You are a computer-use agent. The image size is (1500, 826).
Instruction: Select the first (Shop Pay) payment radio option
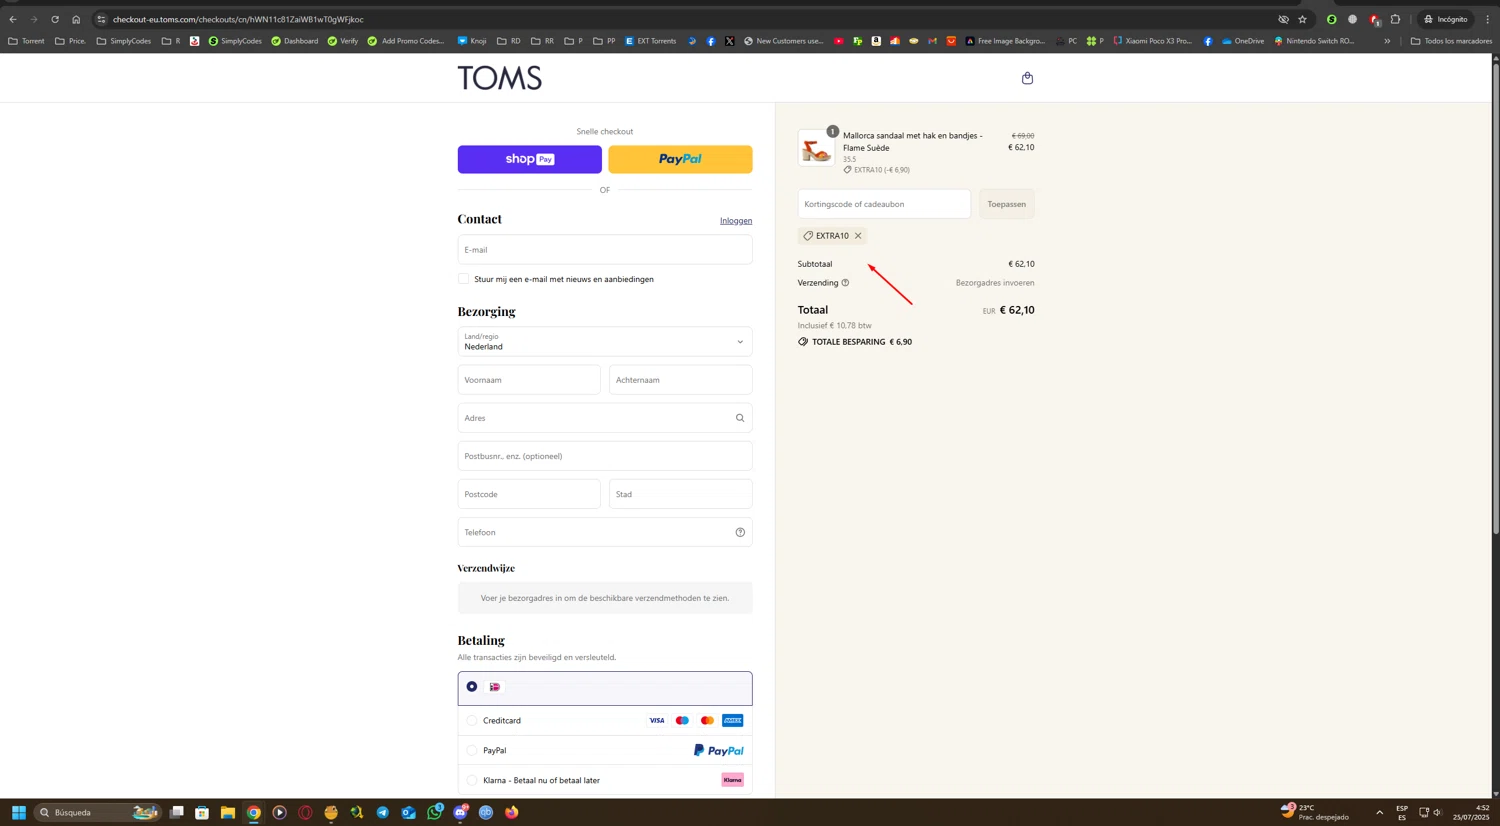[472, 687]
